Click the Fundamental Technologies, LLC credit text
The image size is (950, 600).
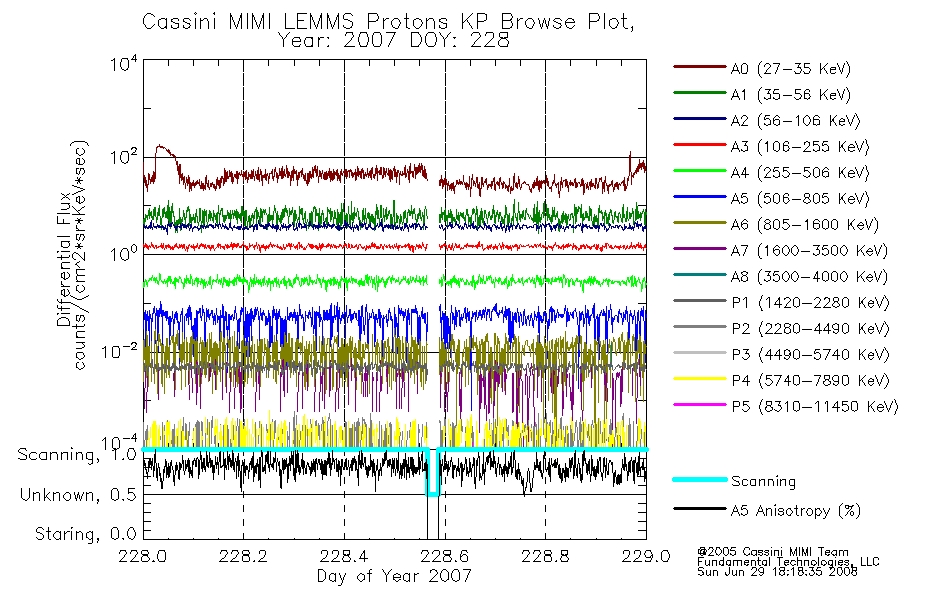788,562
